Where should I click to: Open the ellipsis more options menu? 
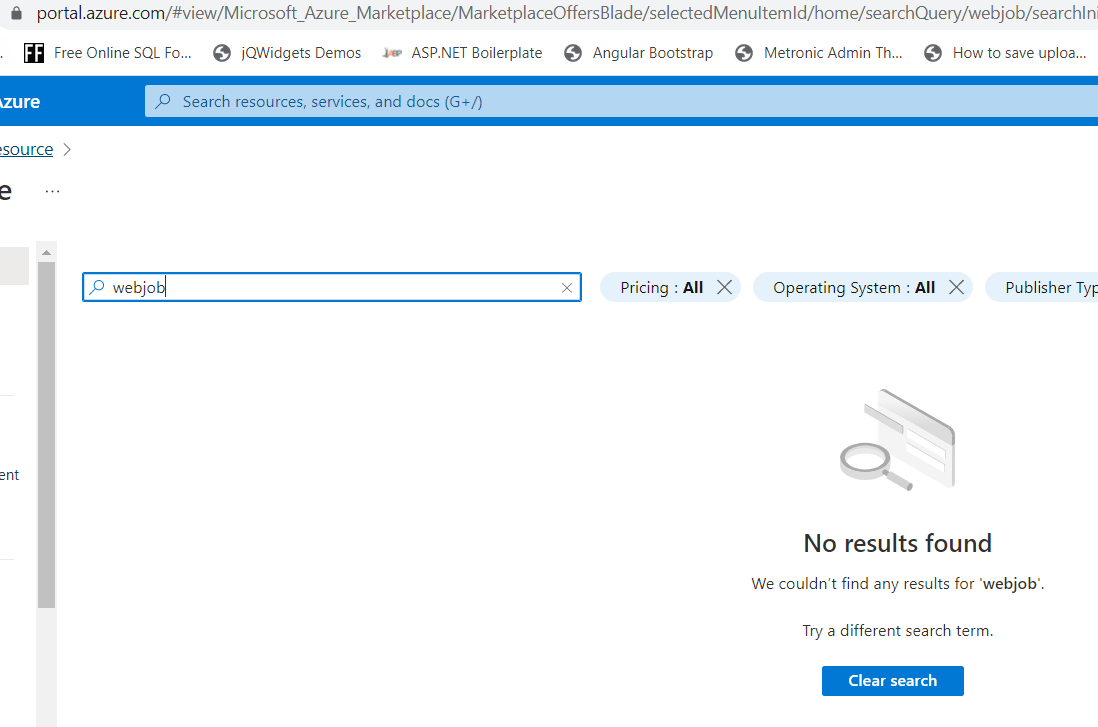pyautogui.click(x=53, y=191)
